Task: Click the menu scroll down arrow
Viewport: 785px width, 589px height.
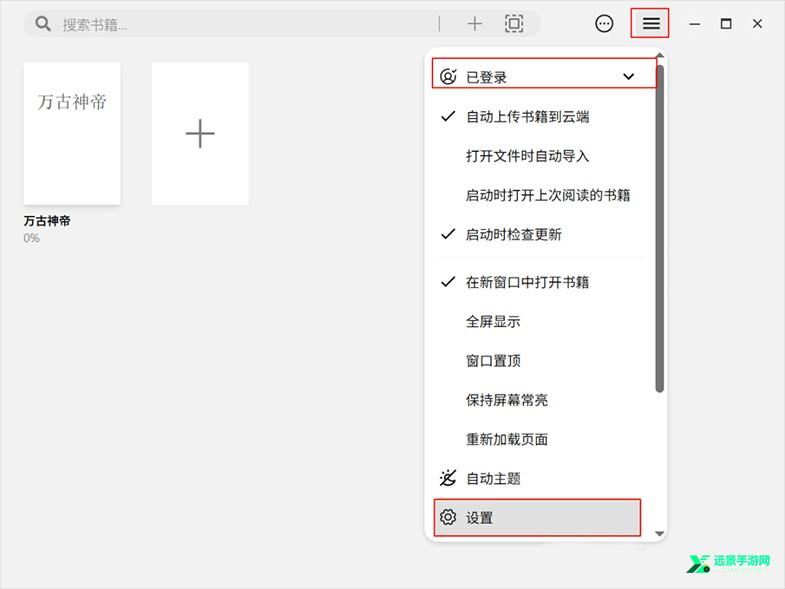Action: (x=659, y=534)
